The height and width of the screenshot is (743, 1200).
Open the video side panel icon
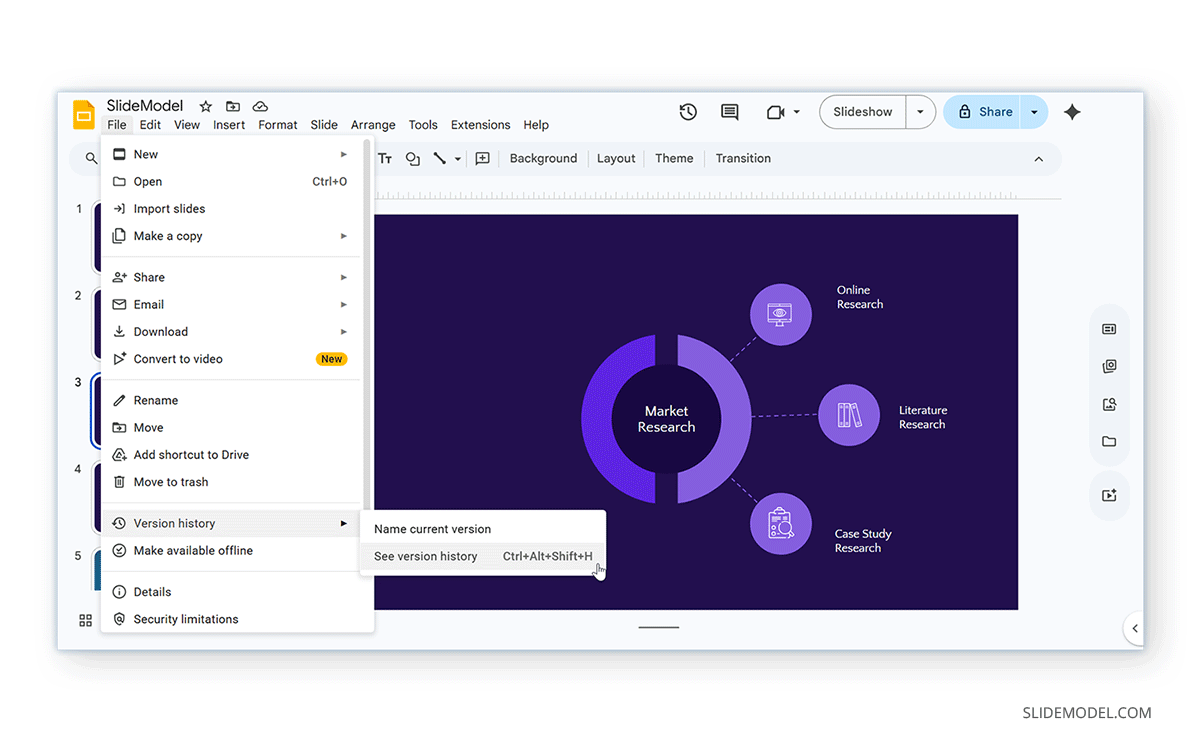[1109, 495]
